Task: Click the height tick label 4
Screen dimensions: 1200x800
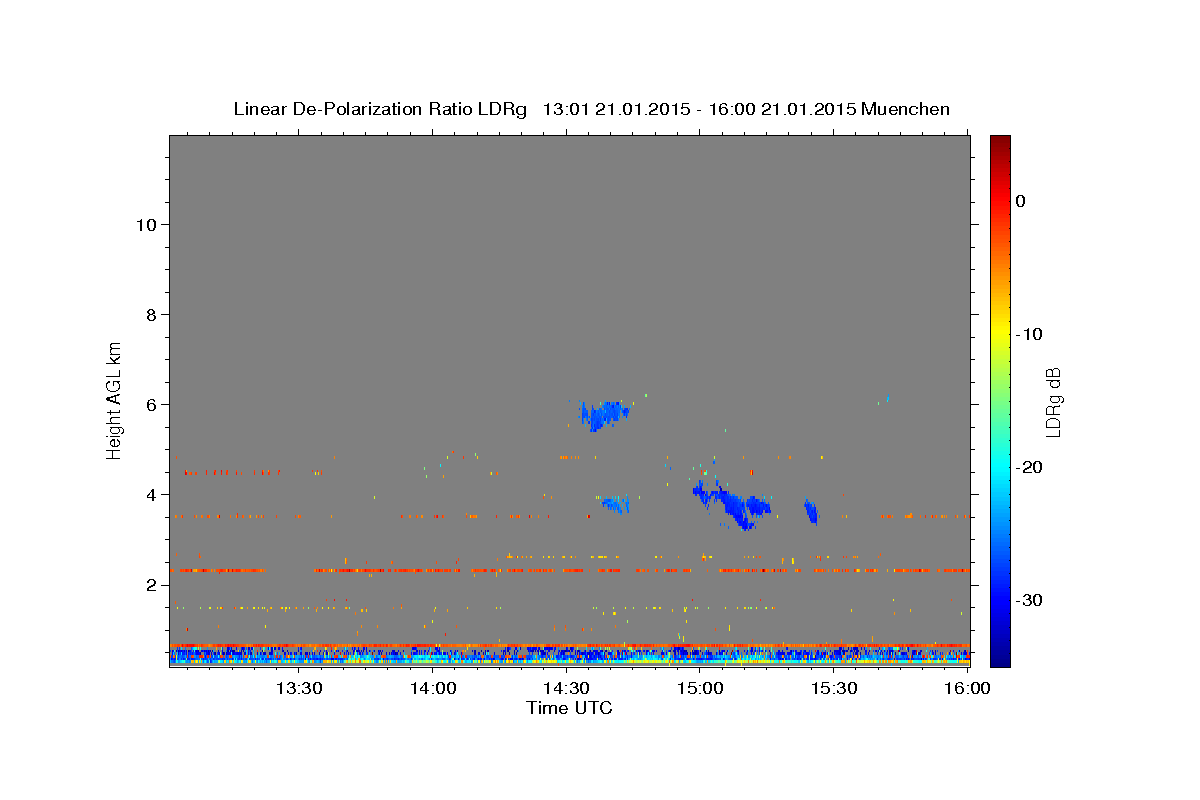Action: pos(150,494)
